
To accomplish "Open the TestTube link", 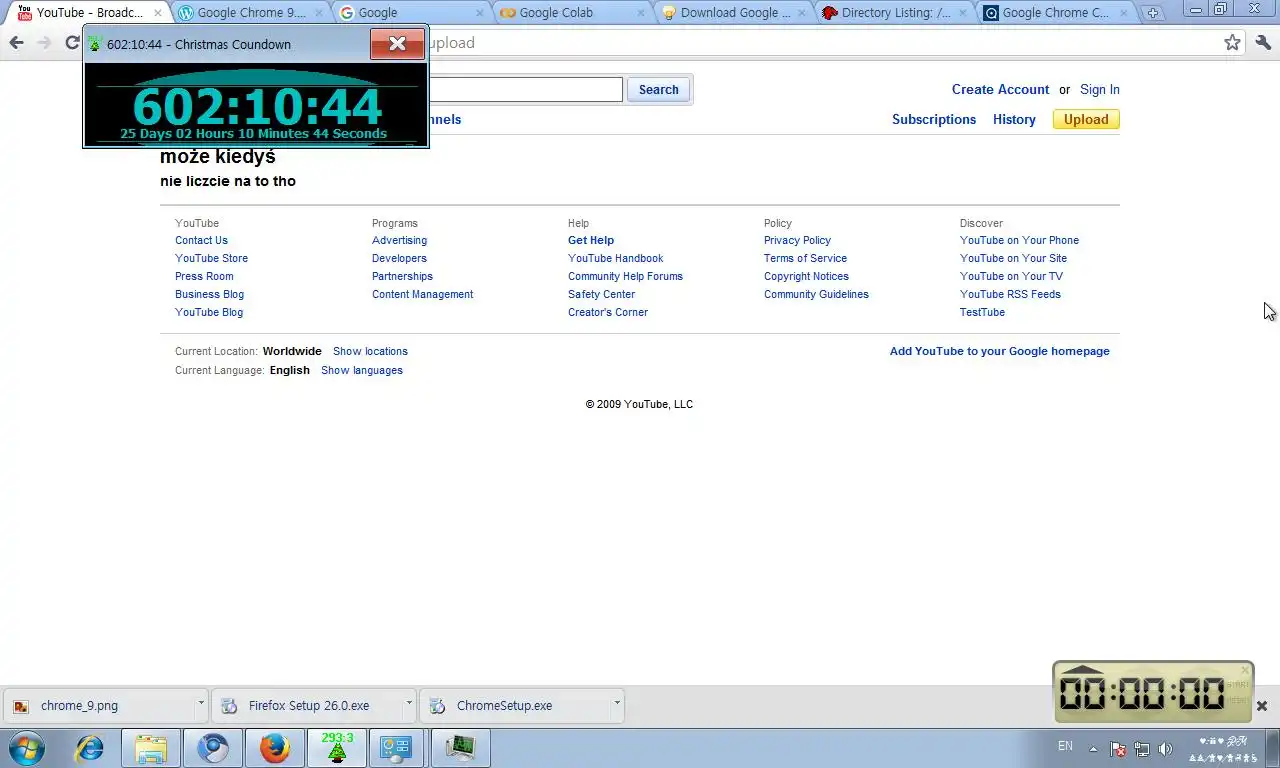I will pos(982,312).
